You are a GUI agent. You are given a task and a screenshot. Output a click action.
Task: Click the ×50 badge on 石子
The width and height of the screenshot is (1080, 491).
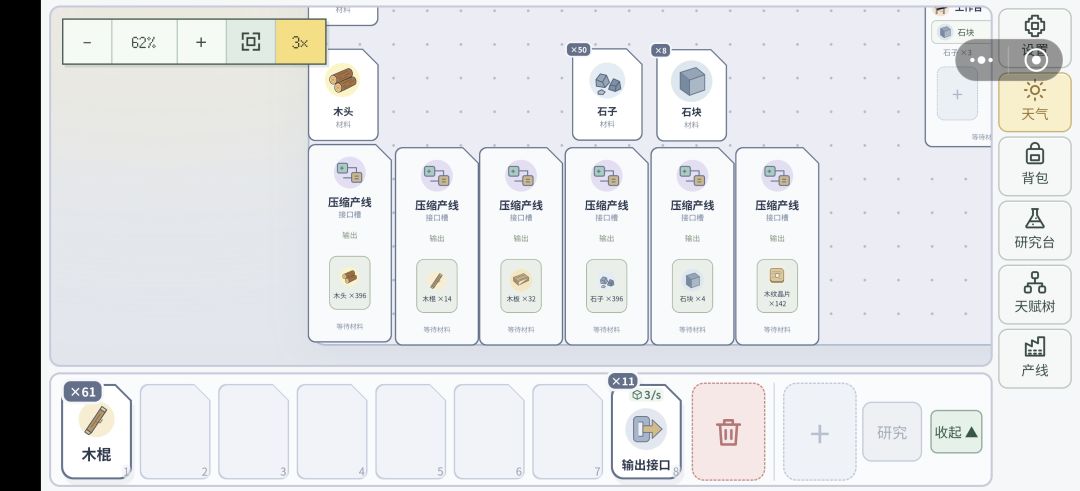pos(579,50)
